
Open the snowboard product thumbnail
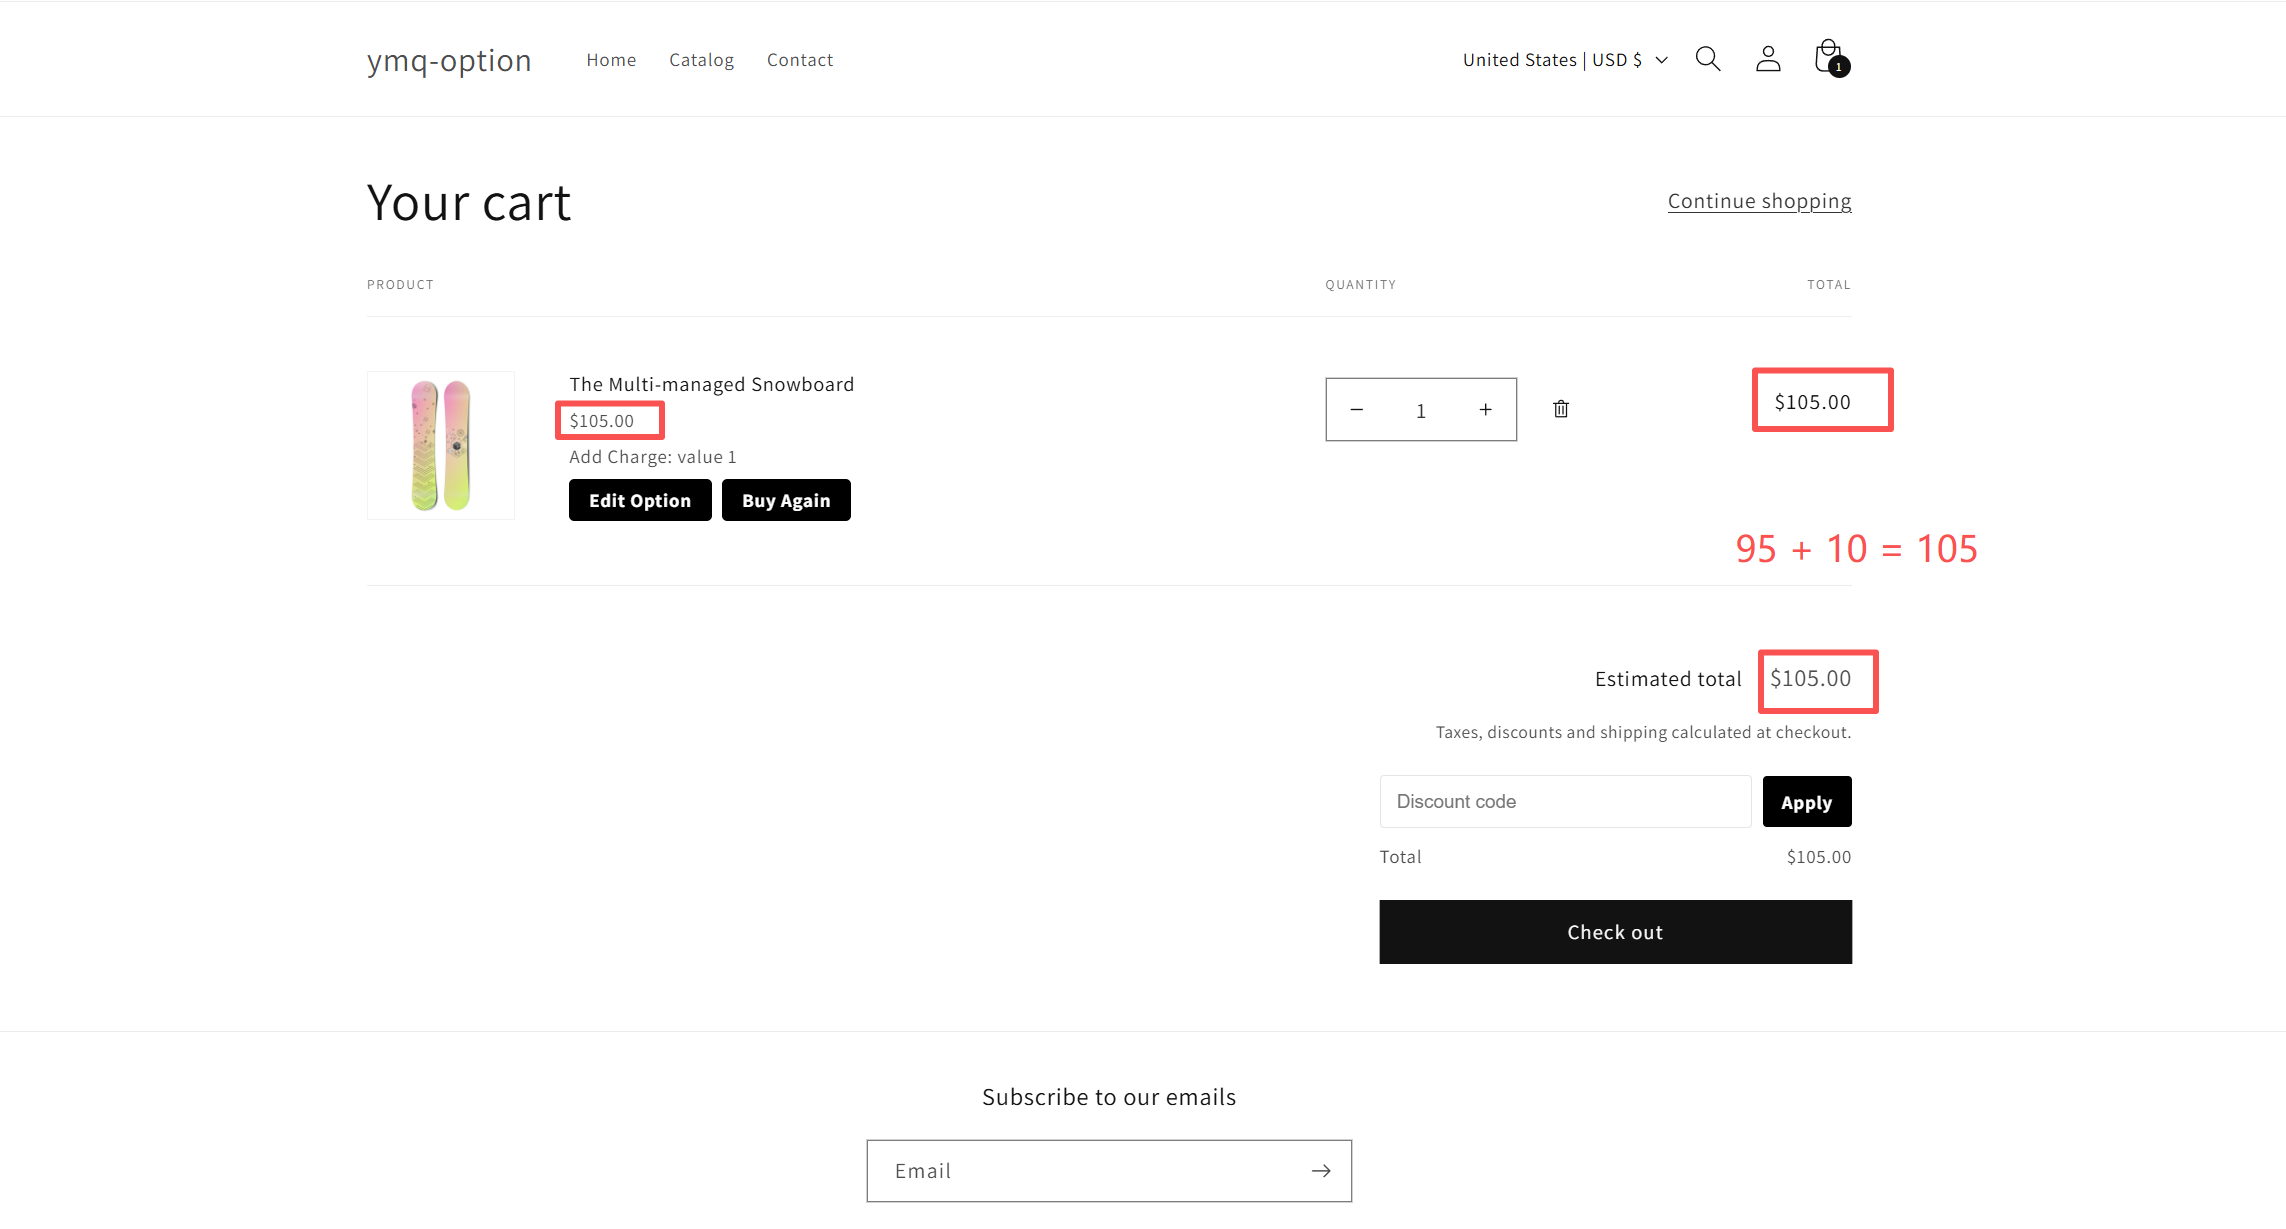point(441,445)
